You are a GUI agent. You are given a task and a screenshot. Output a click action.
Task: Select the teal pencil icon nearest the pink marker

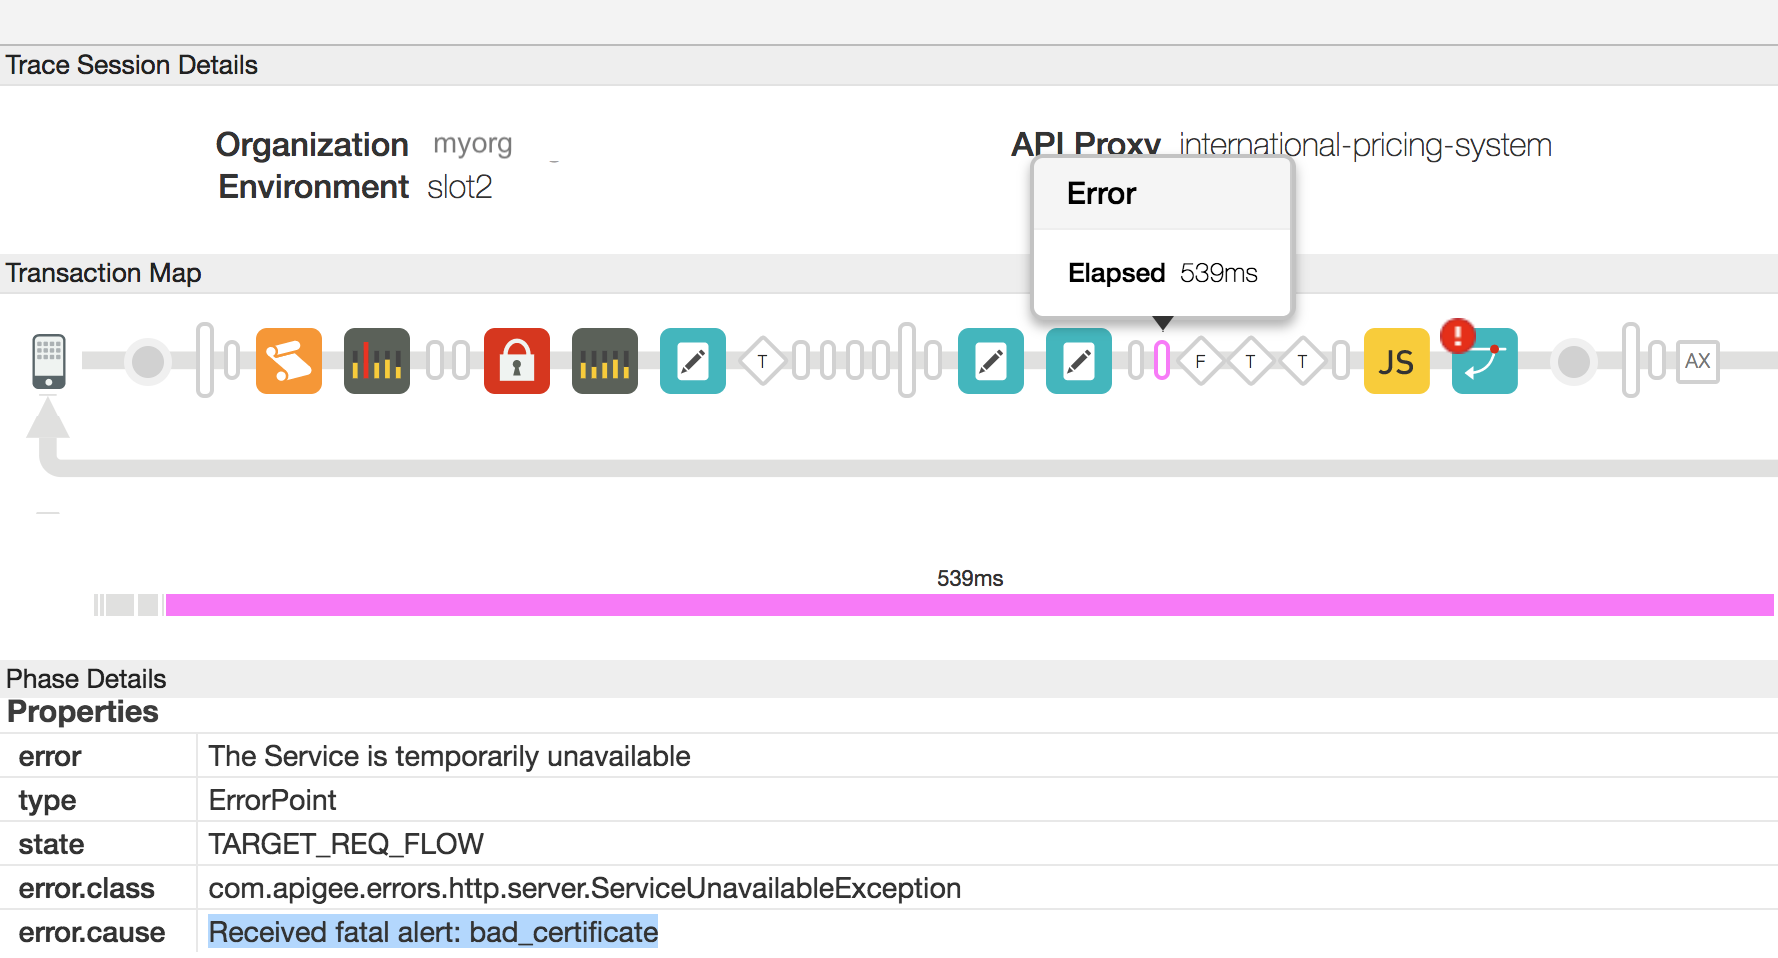pos(1079,361)
